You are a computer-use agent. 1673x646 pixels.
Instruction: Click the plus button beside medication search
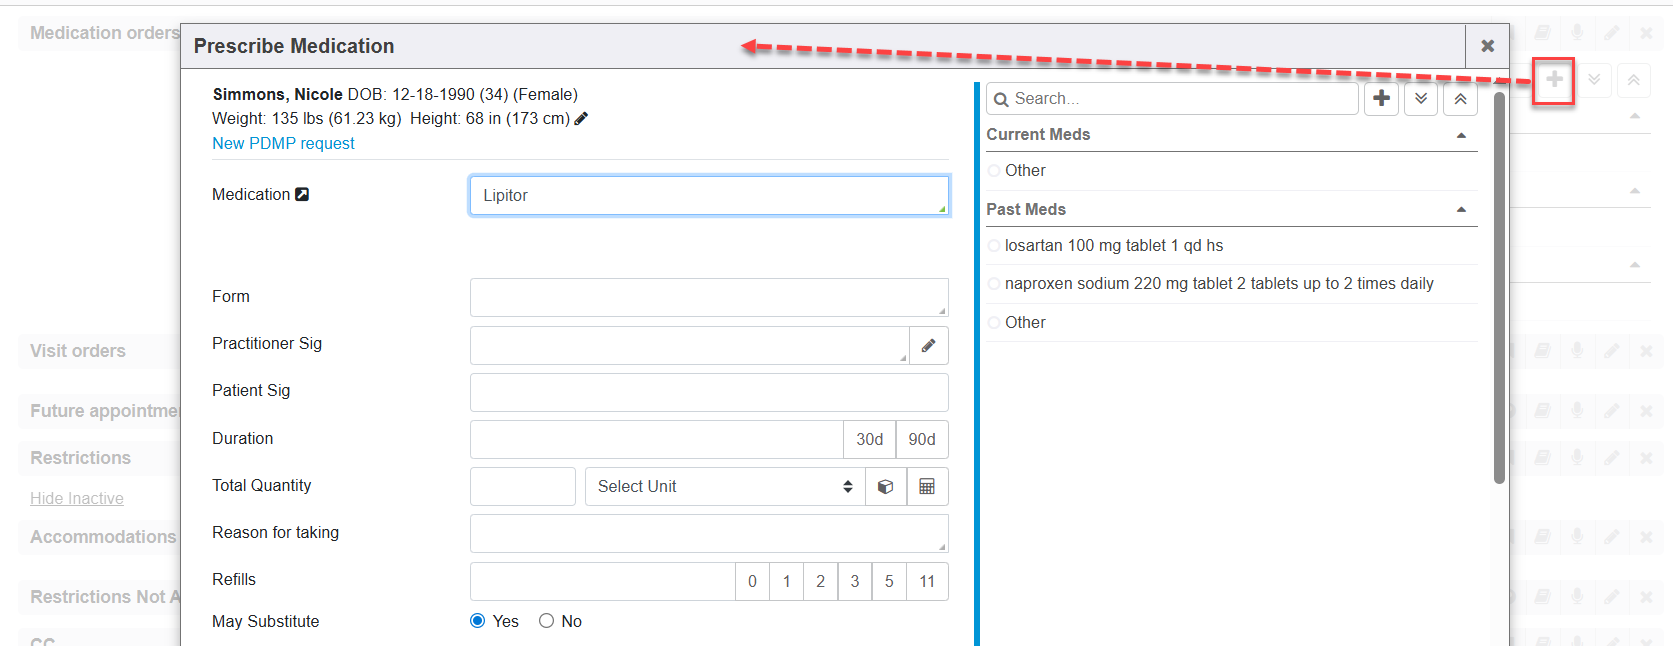pyautogui.click(x=1381, y=98)
